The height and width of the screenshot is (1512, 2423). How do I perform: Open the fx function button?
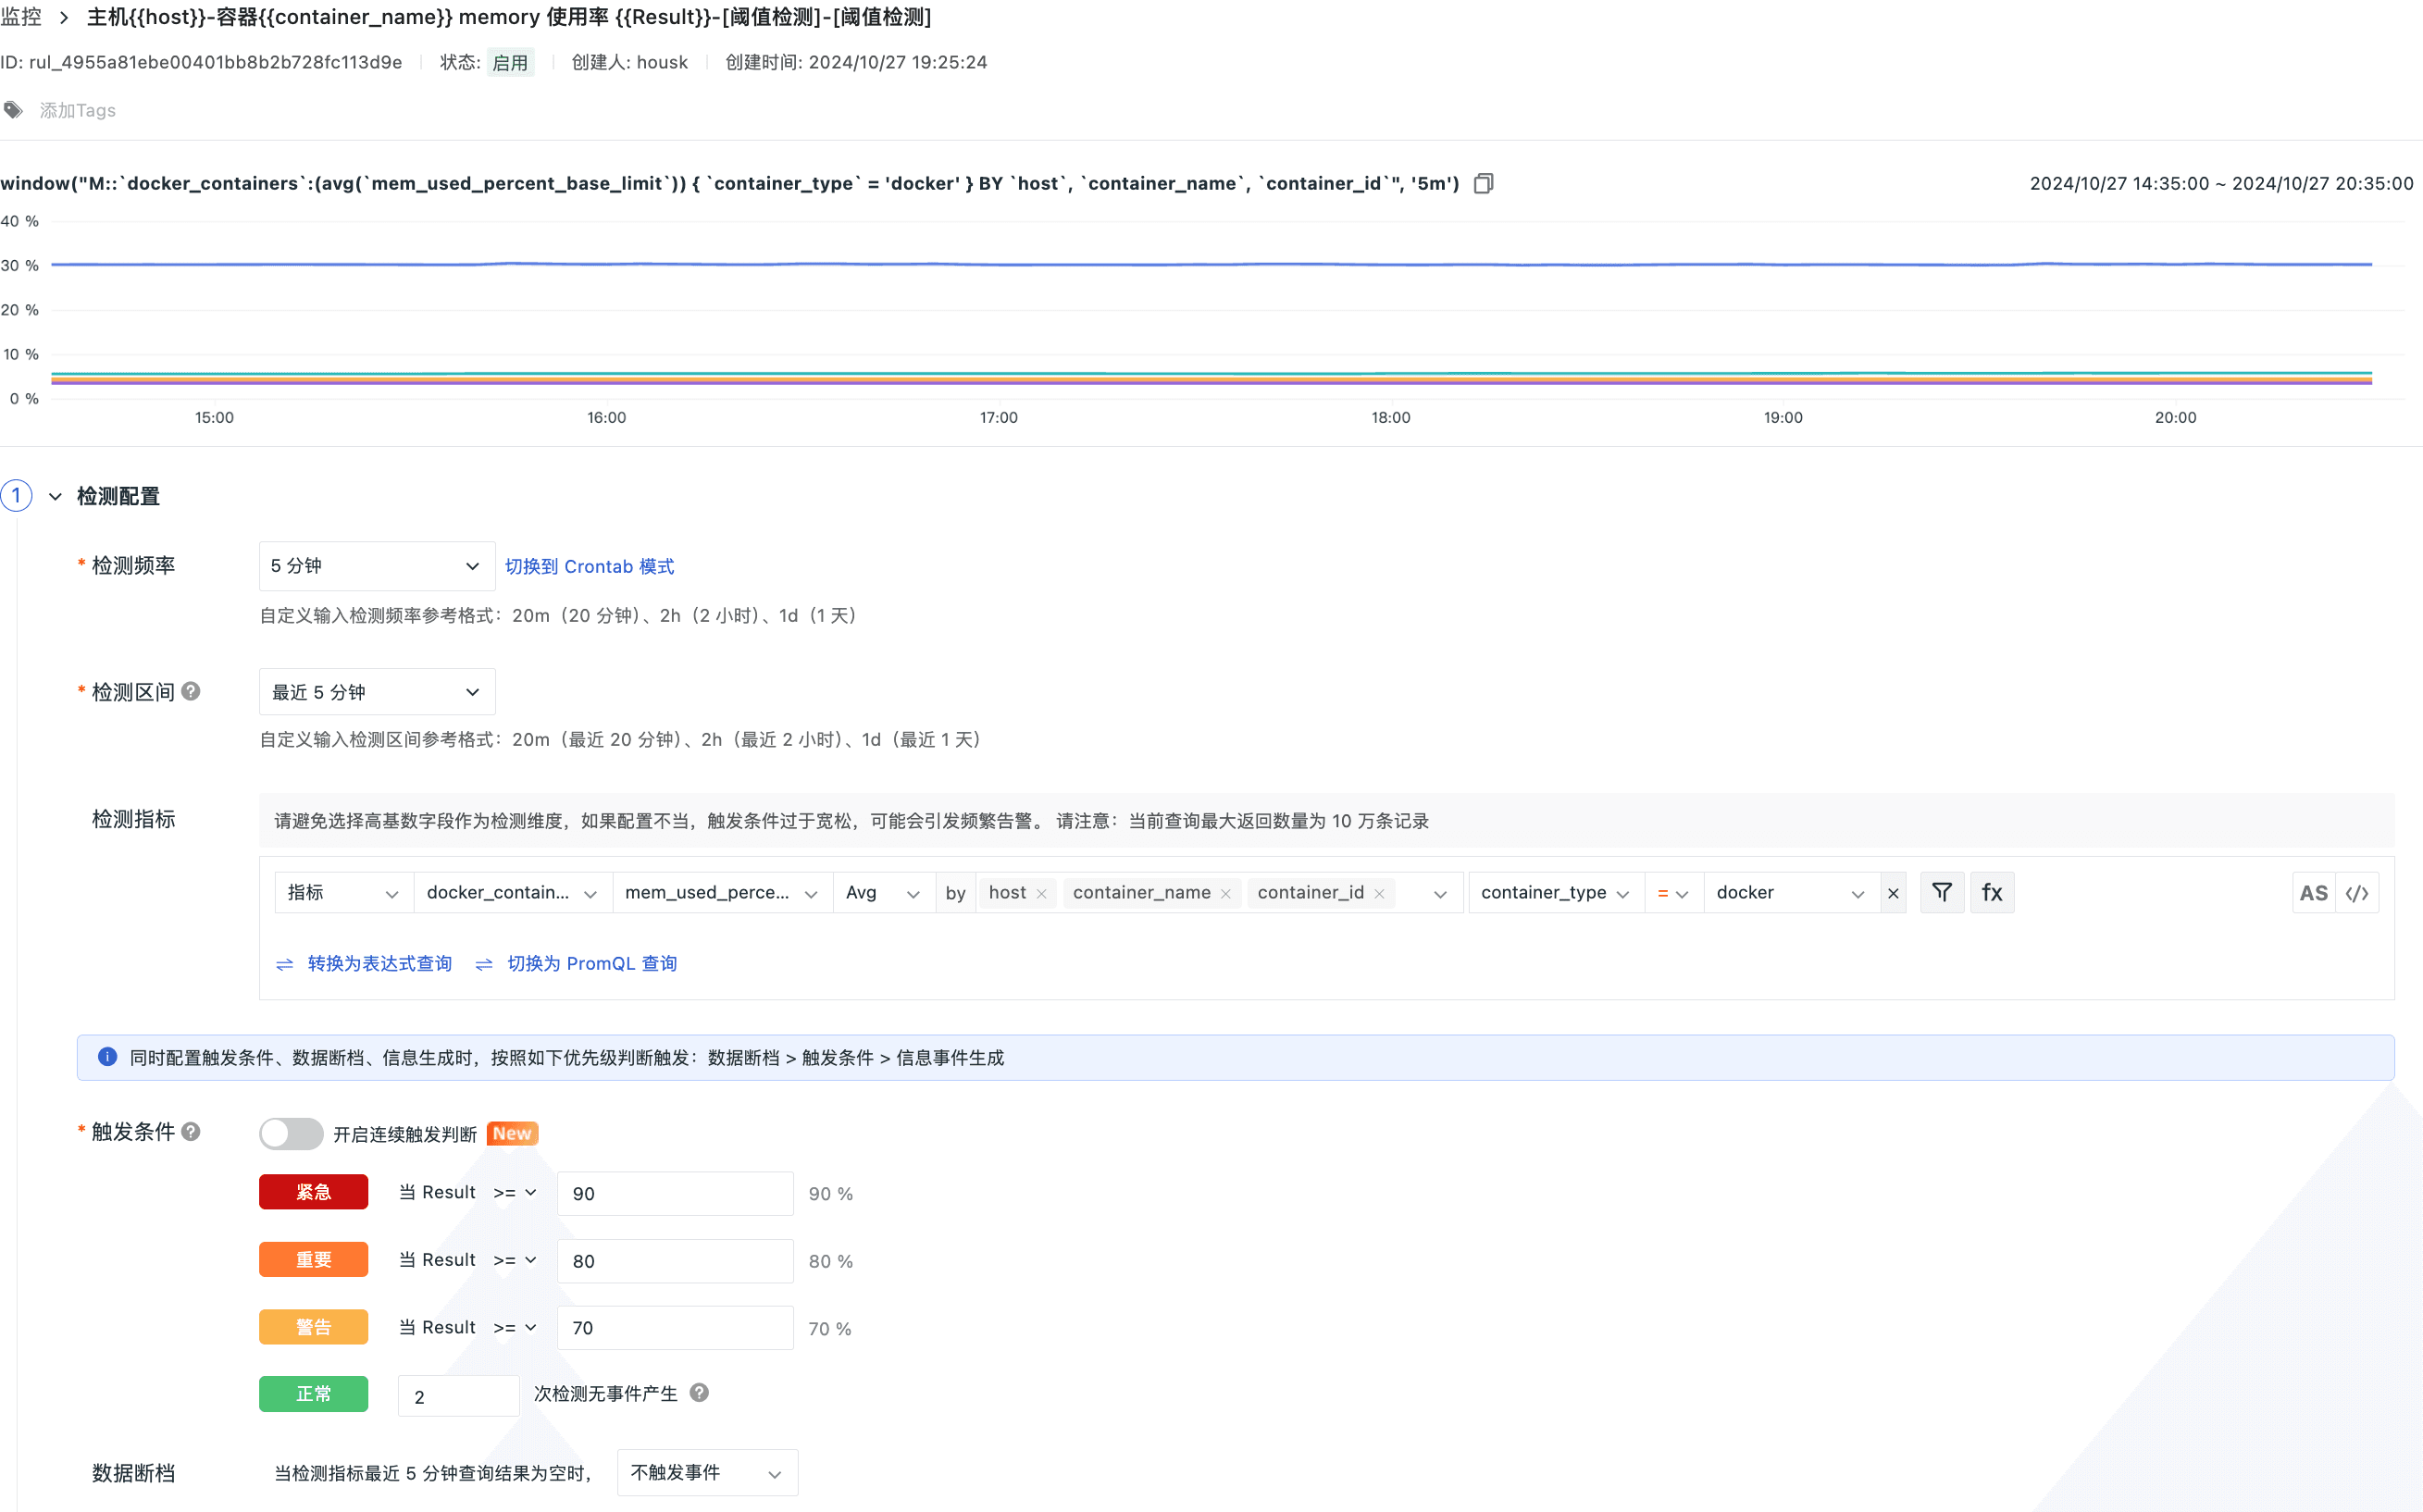pos(1991,892)
